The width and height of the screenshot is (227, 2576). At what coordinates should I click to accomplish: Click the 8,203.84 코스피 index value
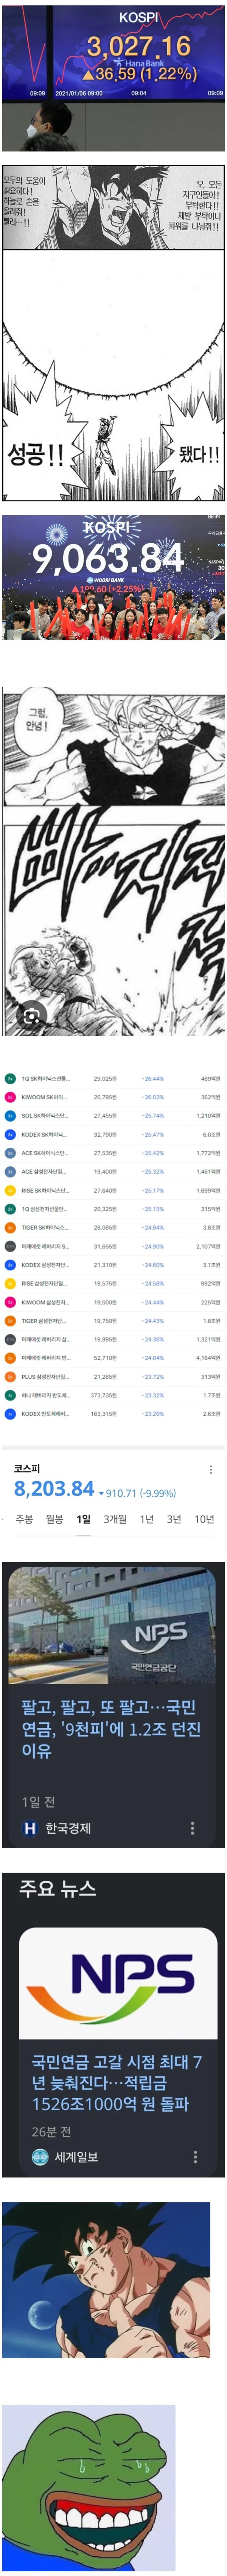54,1489
